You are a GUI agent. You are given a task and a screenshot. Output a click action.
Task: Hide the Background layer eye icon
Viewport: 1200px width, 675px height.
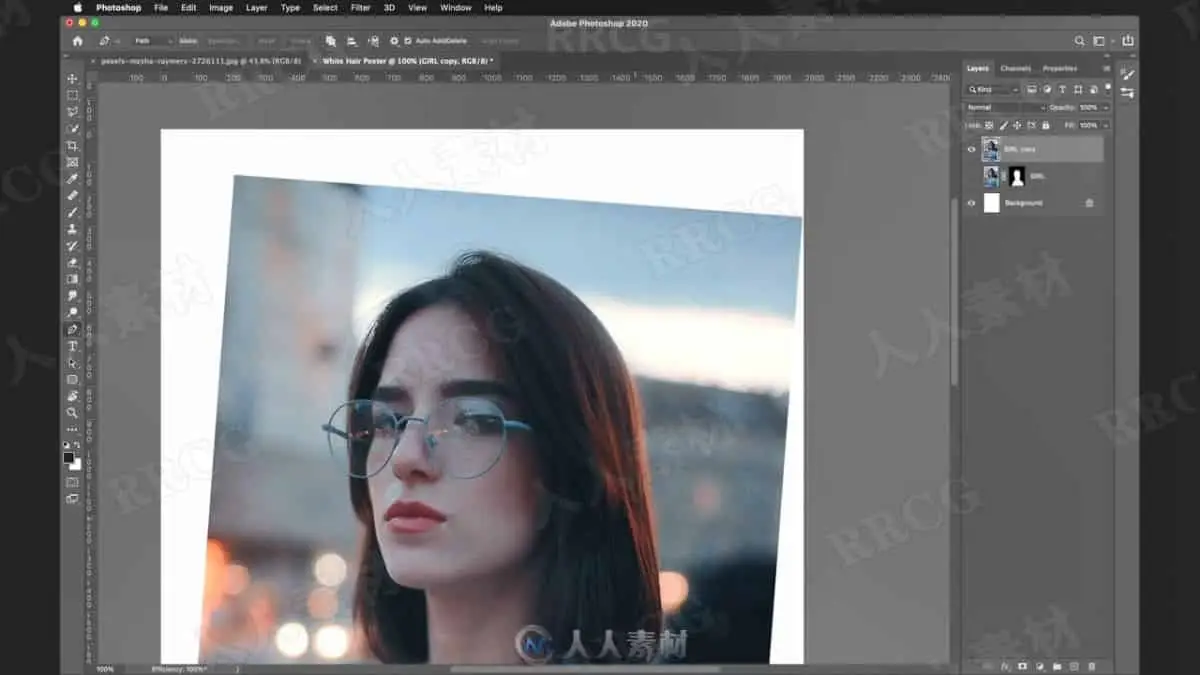970,203
